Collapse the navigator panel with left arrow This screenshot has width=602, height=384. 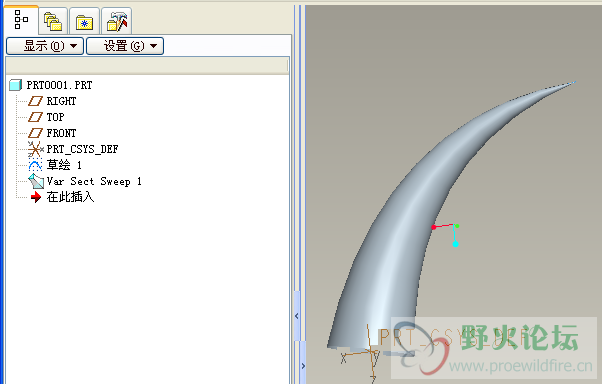[x=297, y=316]
